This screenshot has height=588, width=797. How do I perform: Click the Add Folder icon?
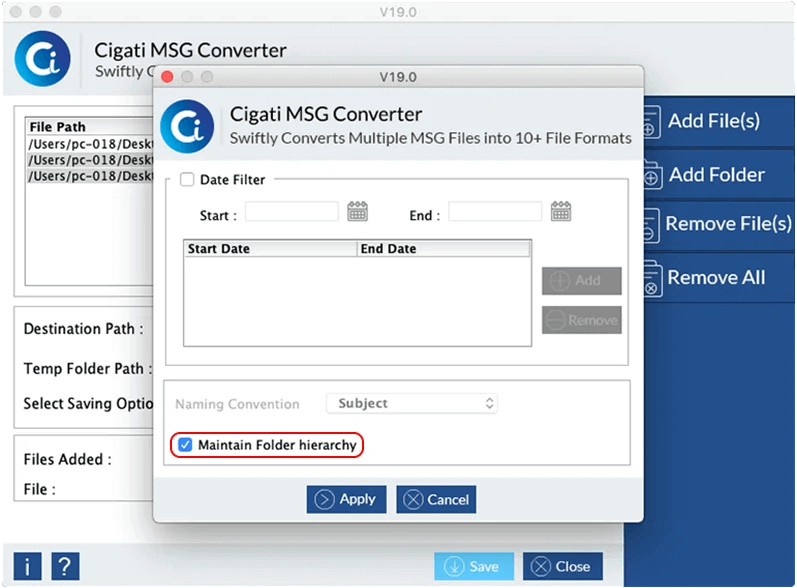coord(652,175)
